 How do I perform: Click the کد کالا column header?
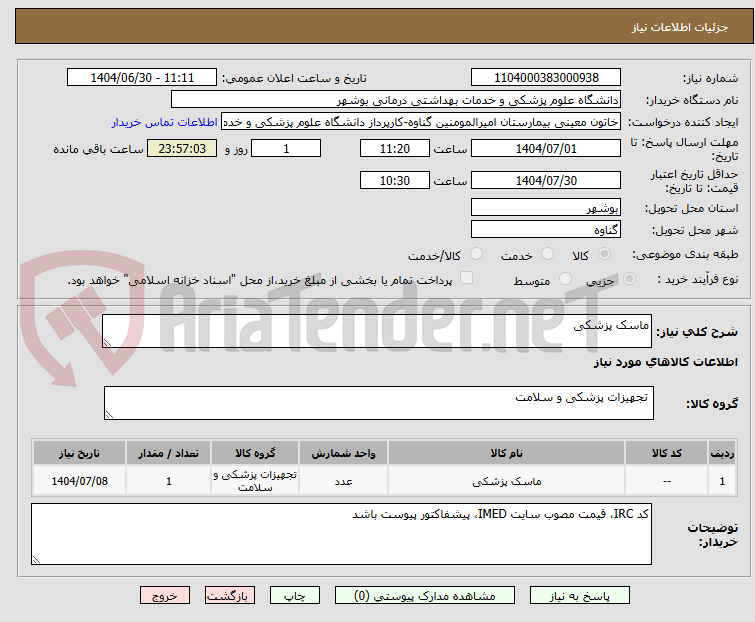(666, 453)
